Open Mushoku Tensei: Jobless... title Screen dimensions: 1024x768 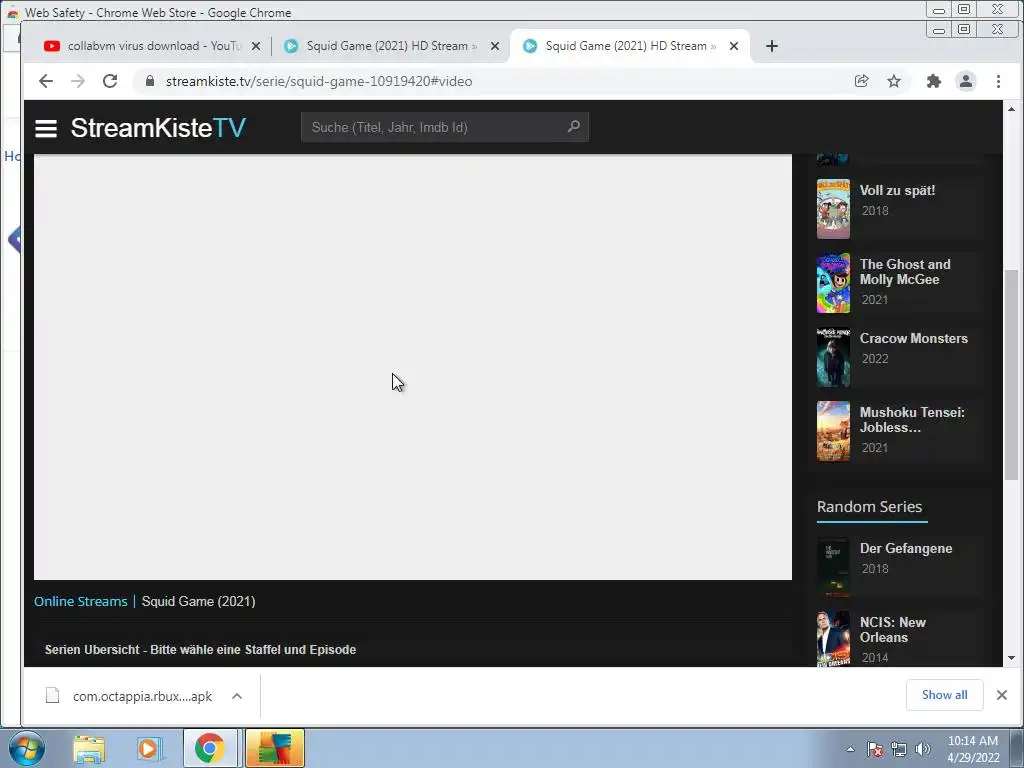912,420
